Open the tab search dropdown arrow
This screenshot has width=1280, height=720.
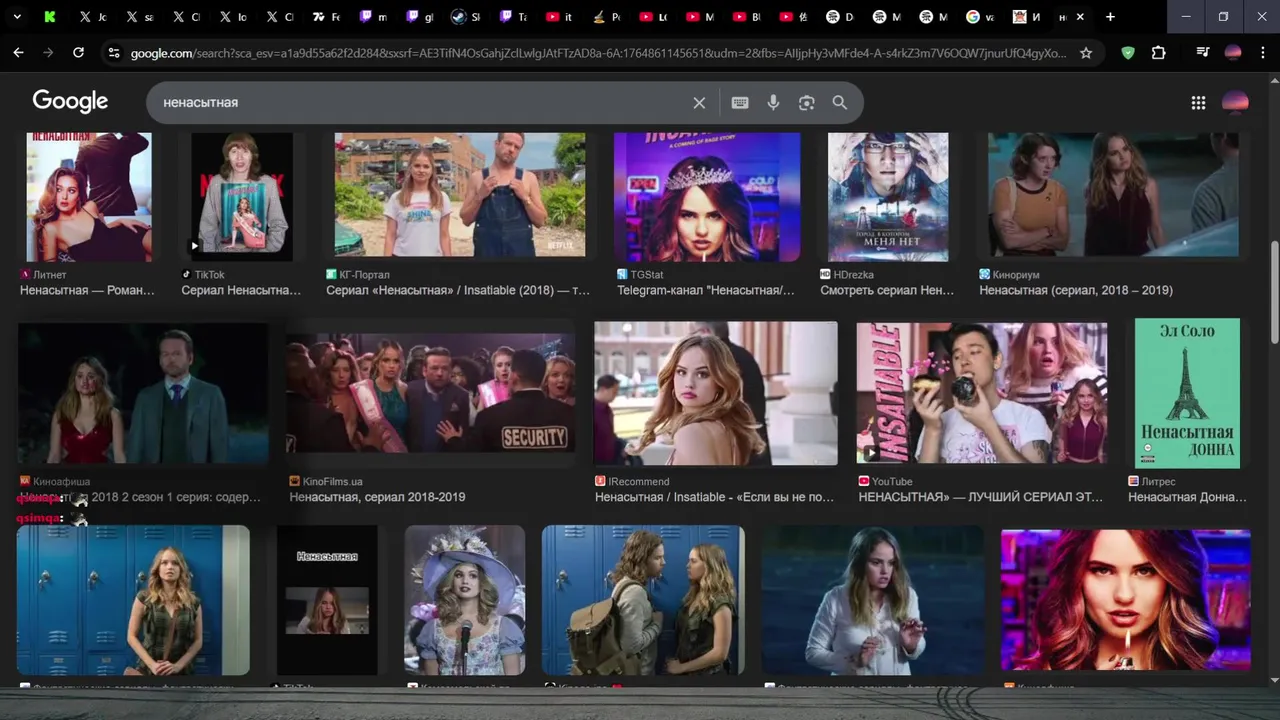point(17,17)
